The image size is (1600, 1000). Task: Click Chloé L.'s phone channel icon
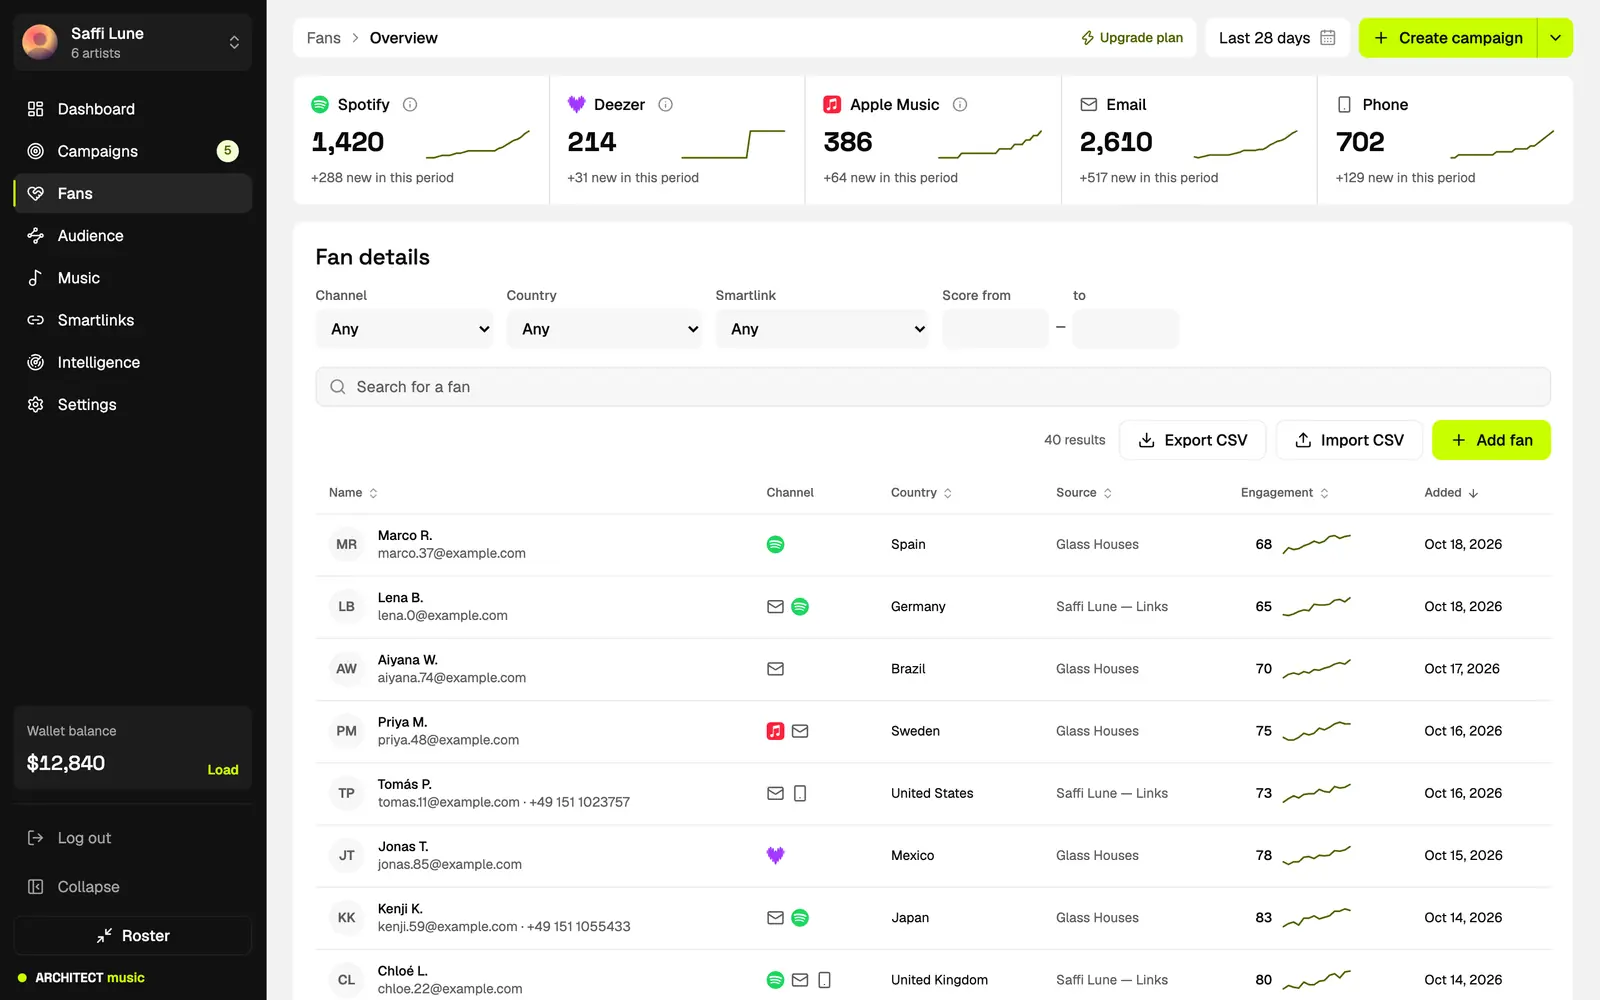(x=824, y=980)
